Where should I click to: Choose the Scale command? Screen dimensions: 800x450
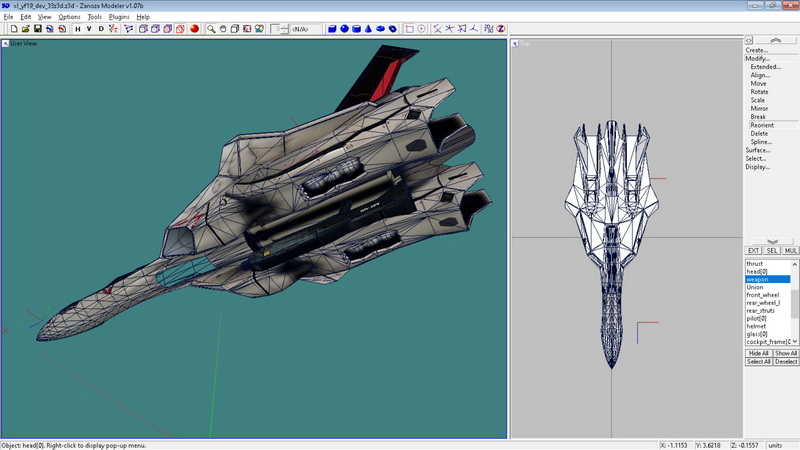[758, 100]
